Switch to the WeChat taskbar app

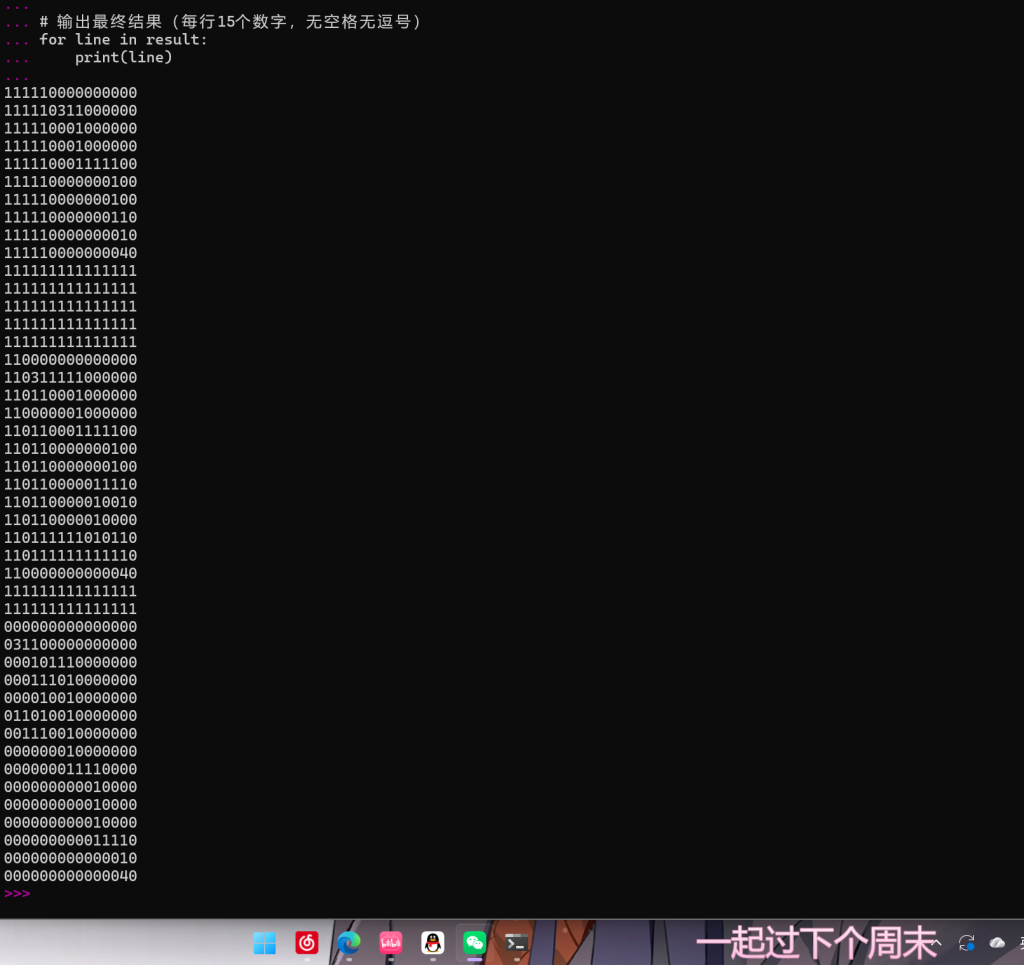click(x=475, y=943)
